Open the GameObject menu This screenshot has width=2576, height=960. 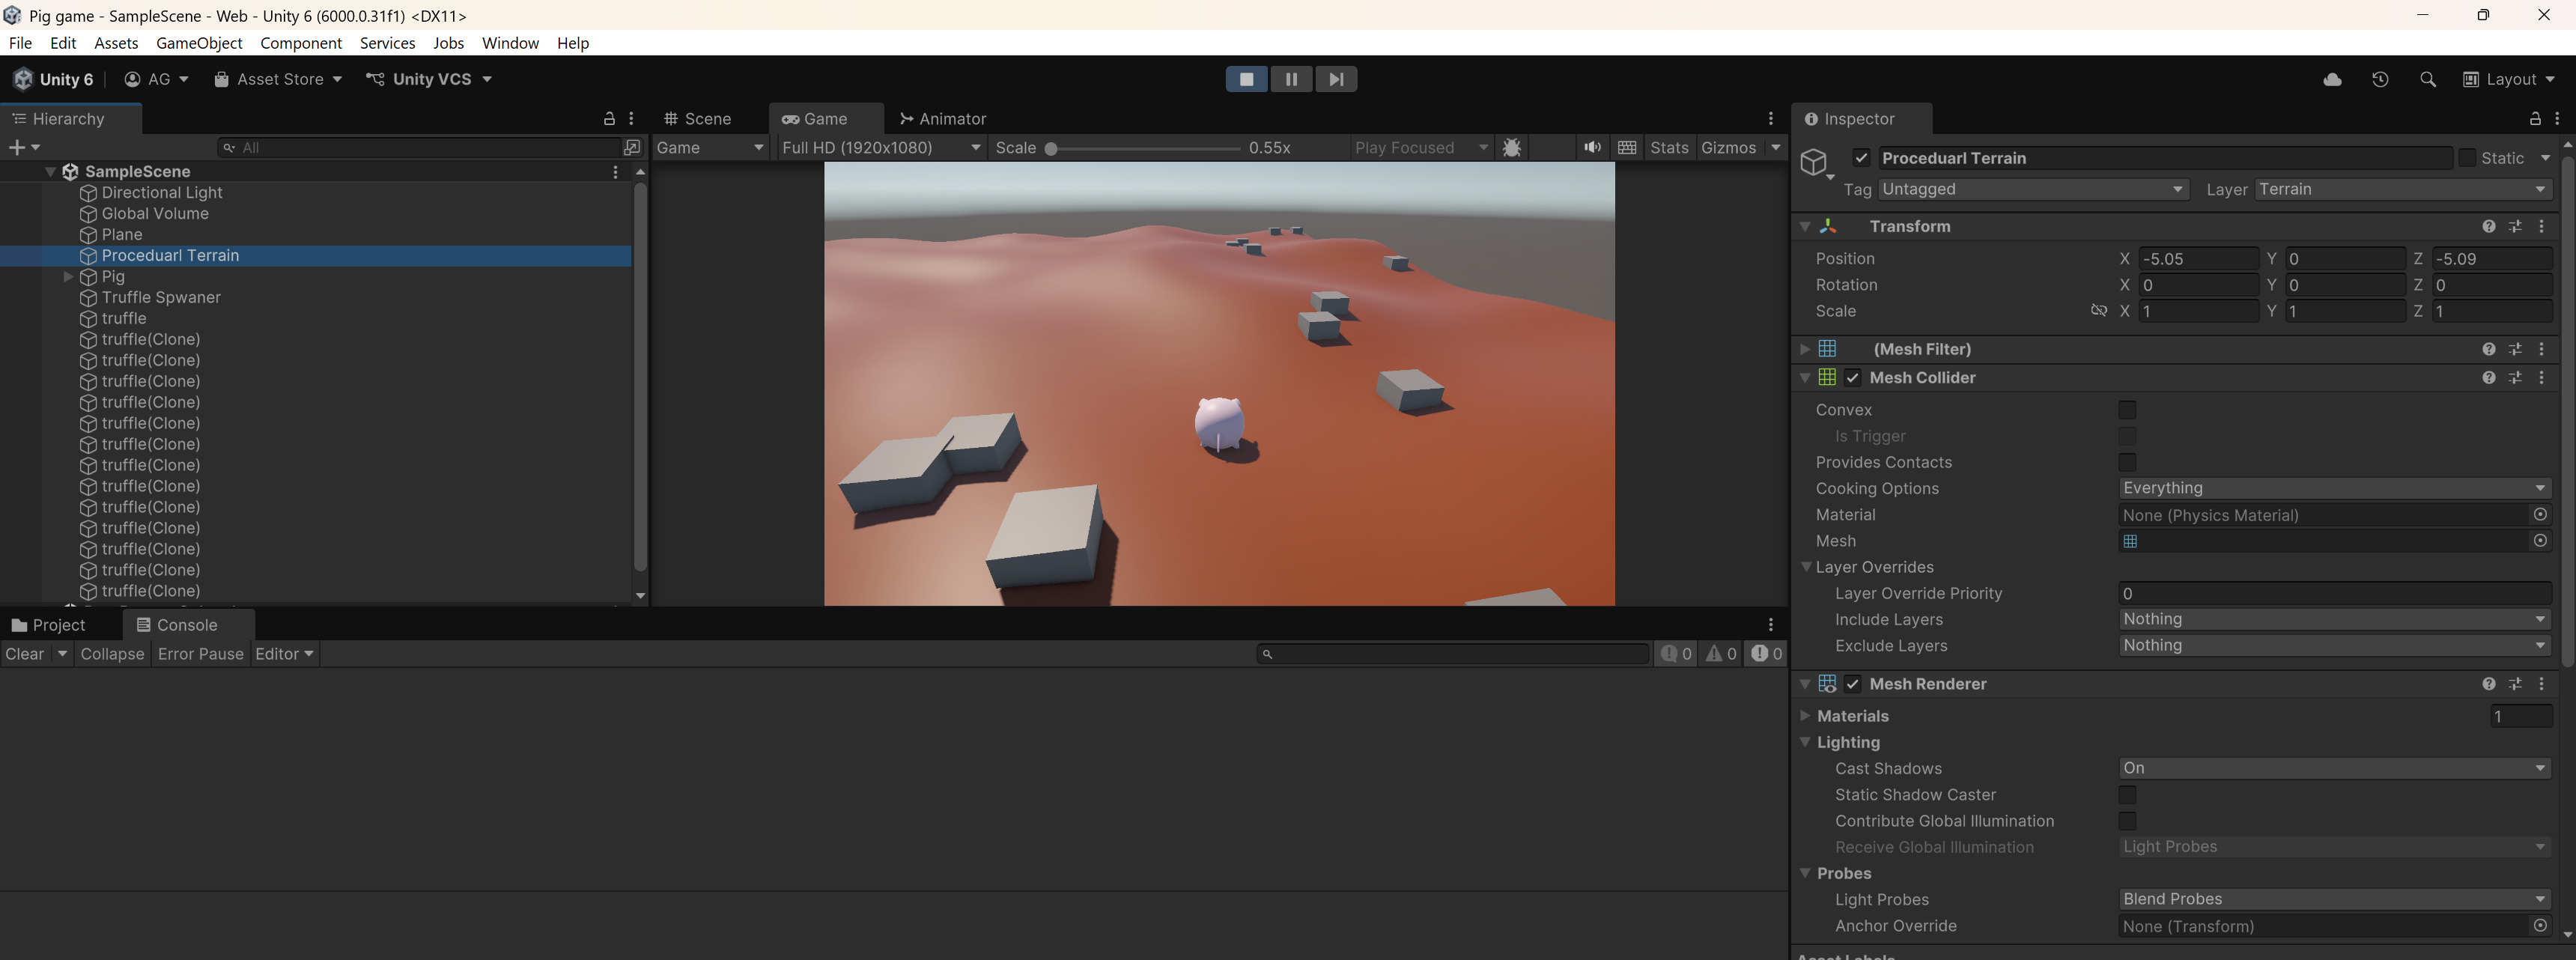199,43
